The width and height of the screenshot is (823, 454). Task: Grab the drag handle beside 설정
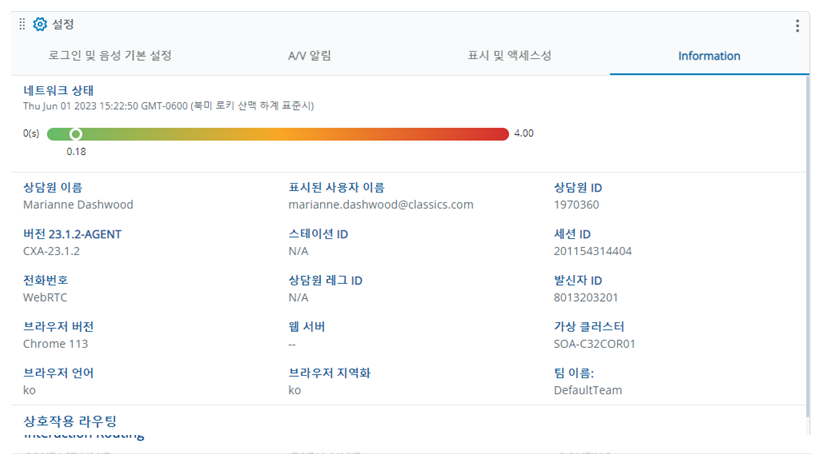tap(22, 24)
